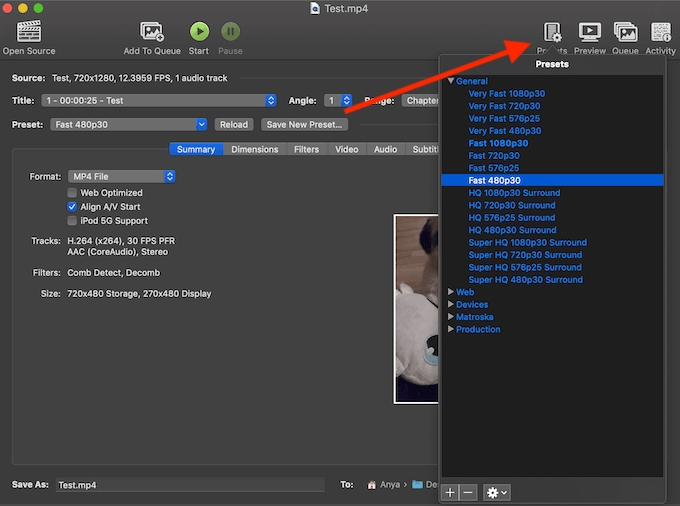Click the yellow window minimize button

click(x=23, y=8)
